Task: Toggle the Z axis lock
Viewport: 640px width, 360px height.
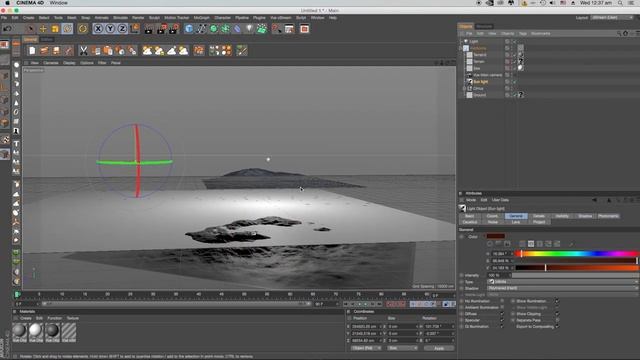Action: [x=122, y=29]
